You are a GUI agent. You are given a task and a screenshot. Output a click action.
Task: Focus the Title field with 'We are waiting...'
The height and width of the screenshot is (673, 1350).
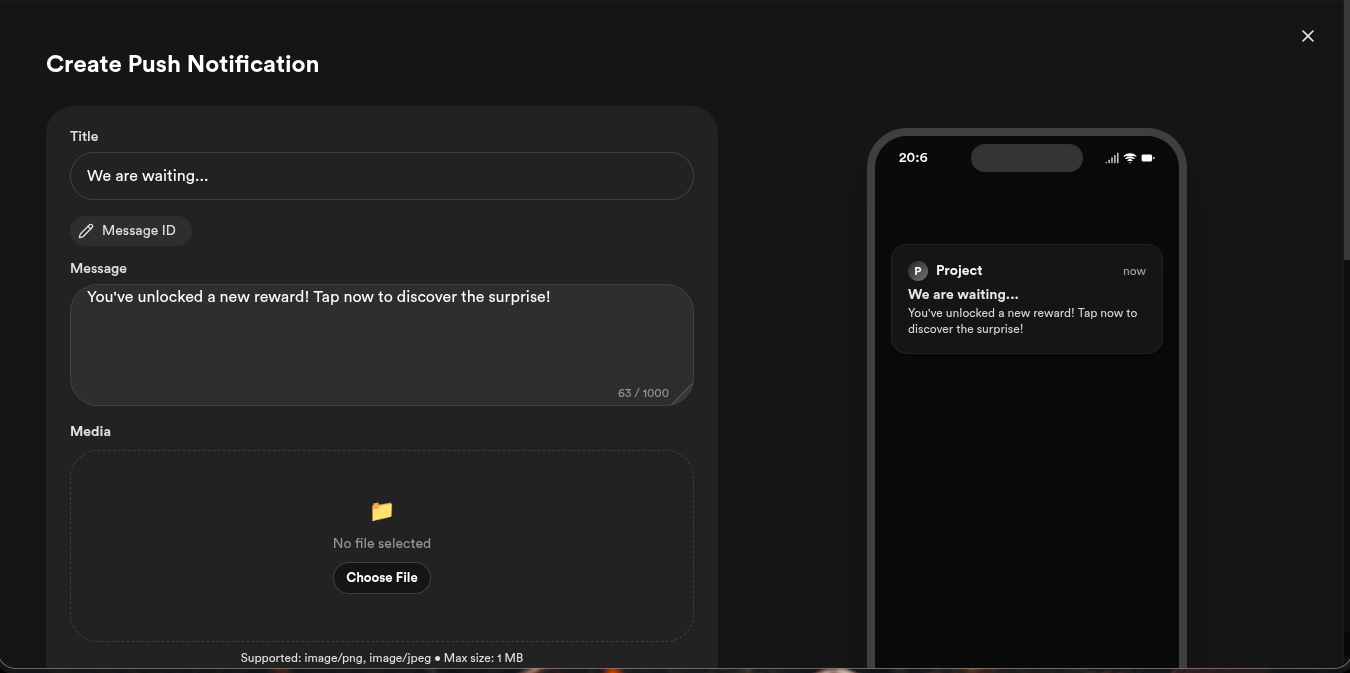coord(381,176)
